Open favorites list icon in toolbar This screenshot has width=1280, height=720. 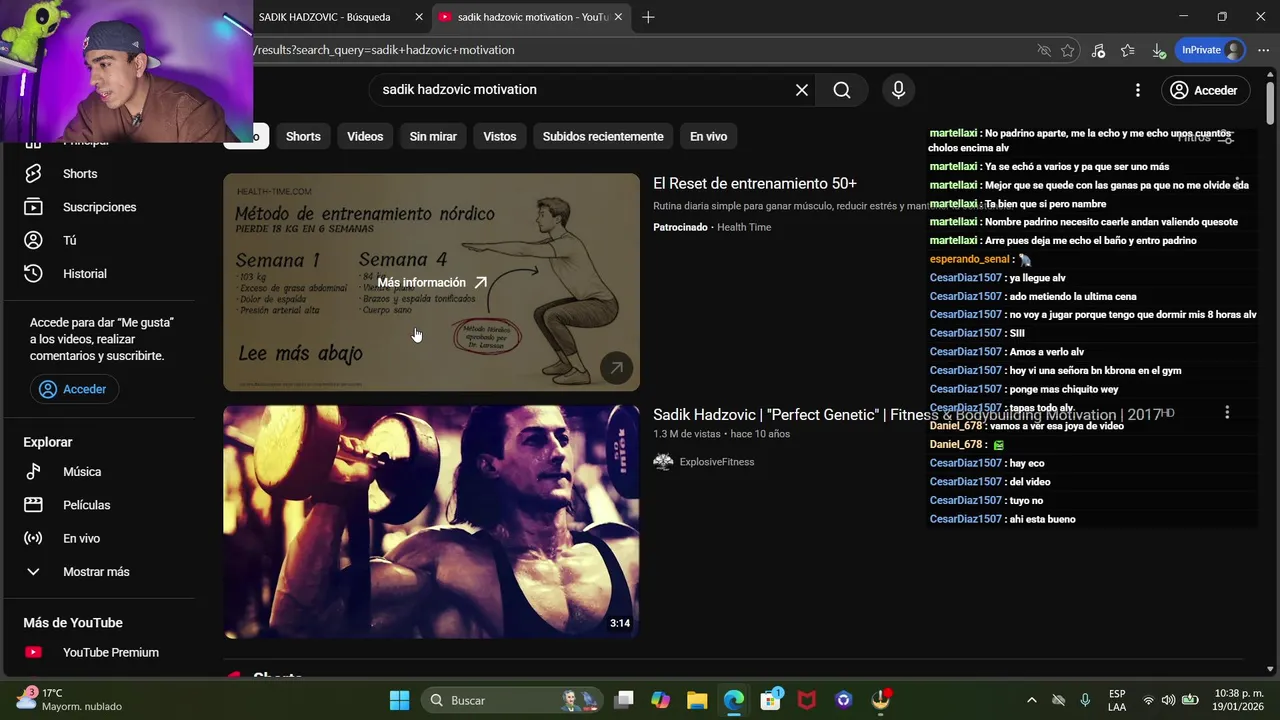click(x=1128, y=50)
